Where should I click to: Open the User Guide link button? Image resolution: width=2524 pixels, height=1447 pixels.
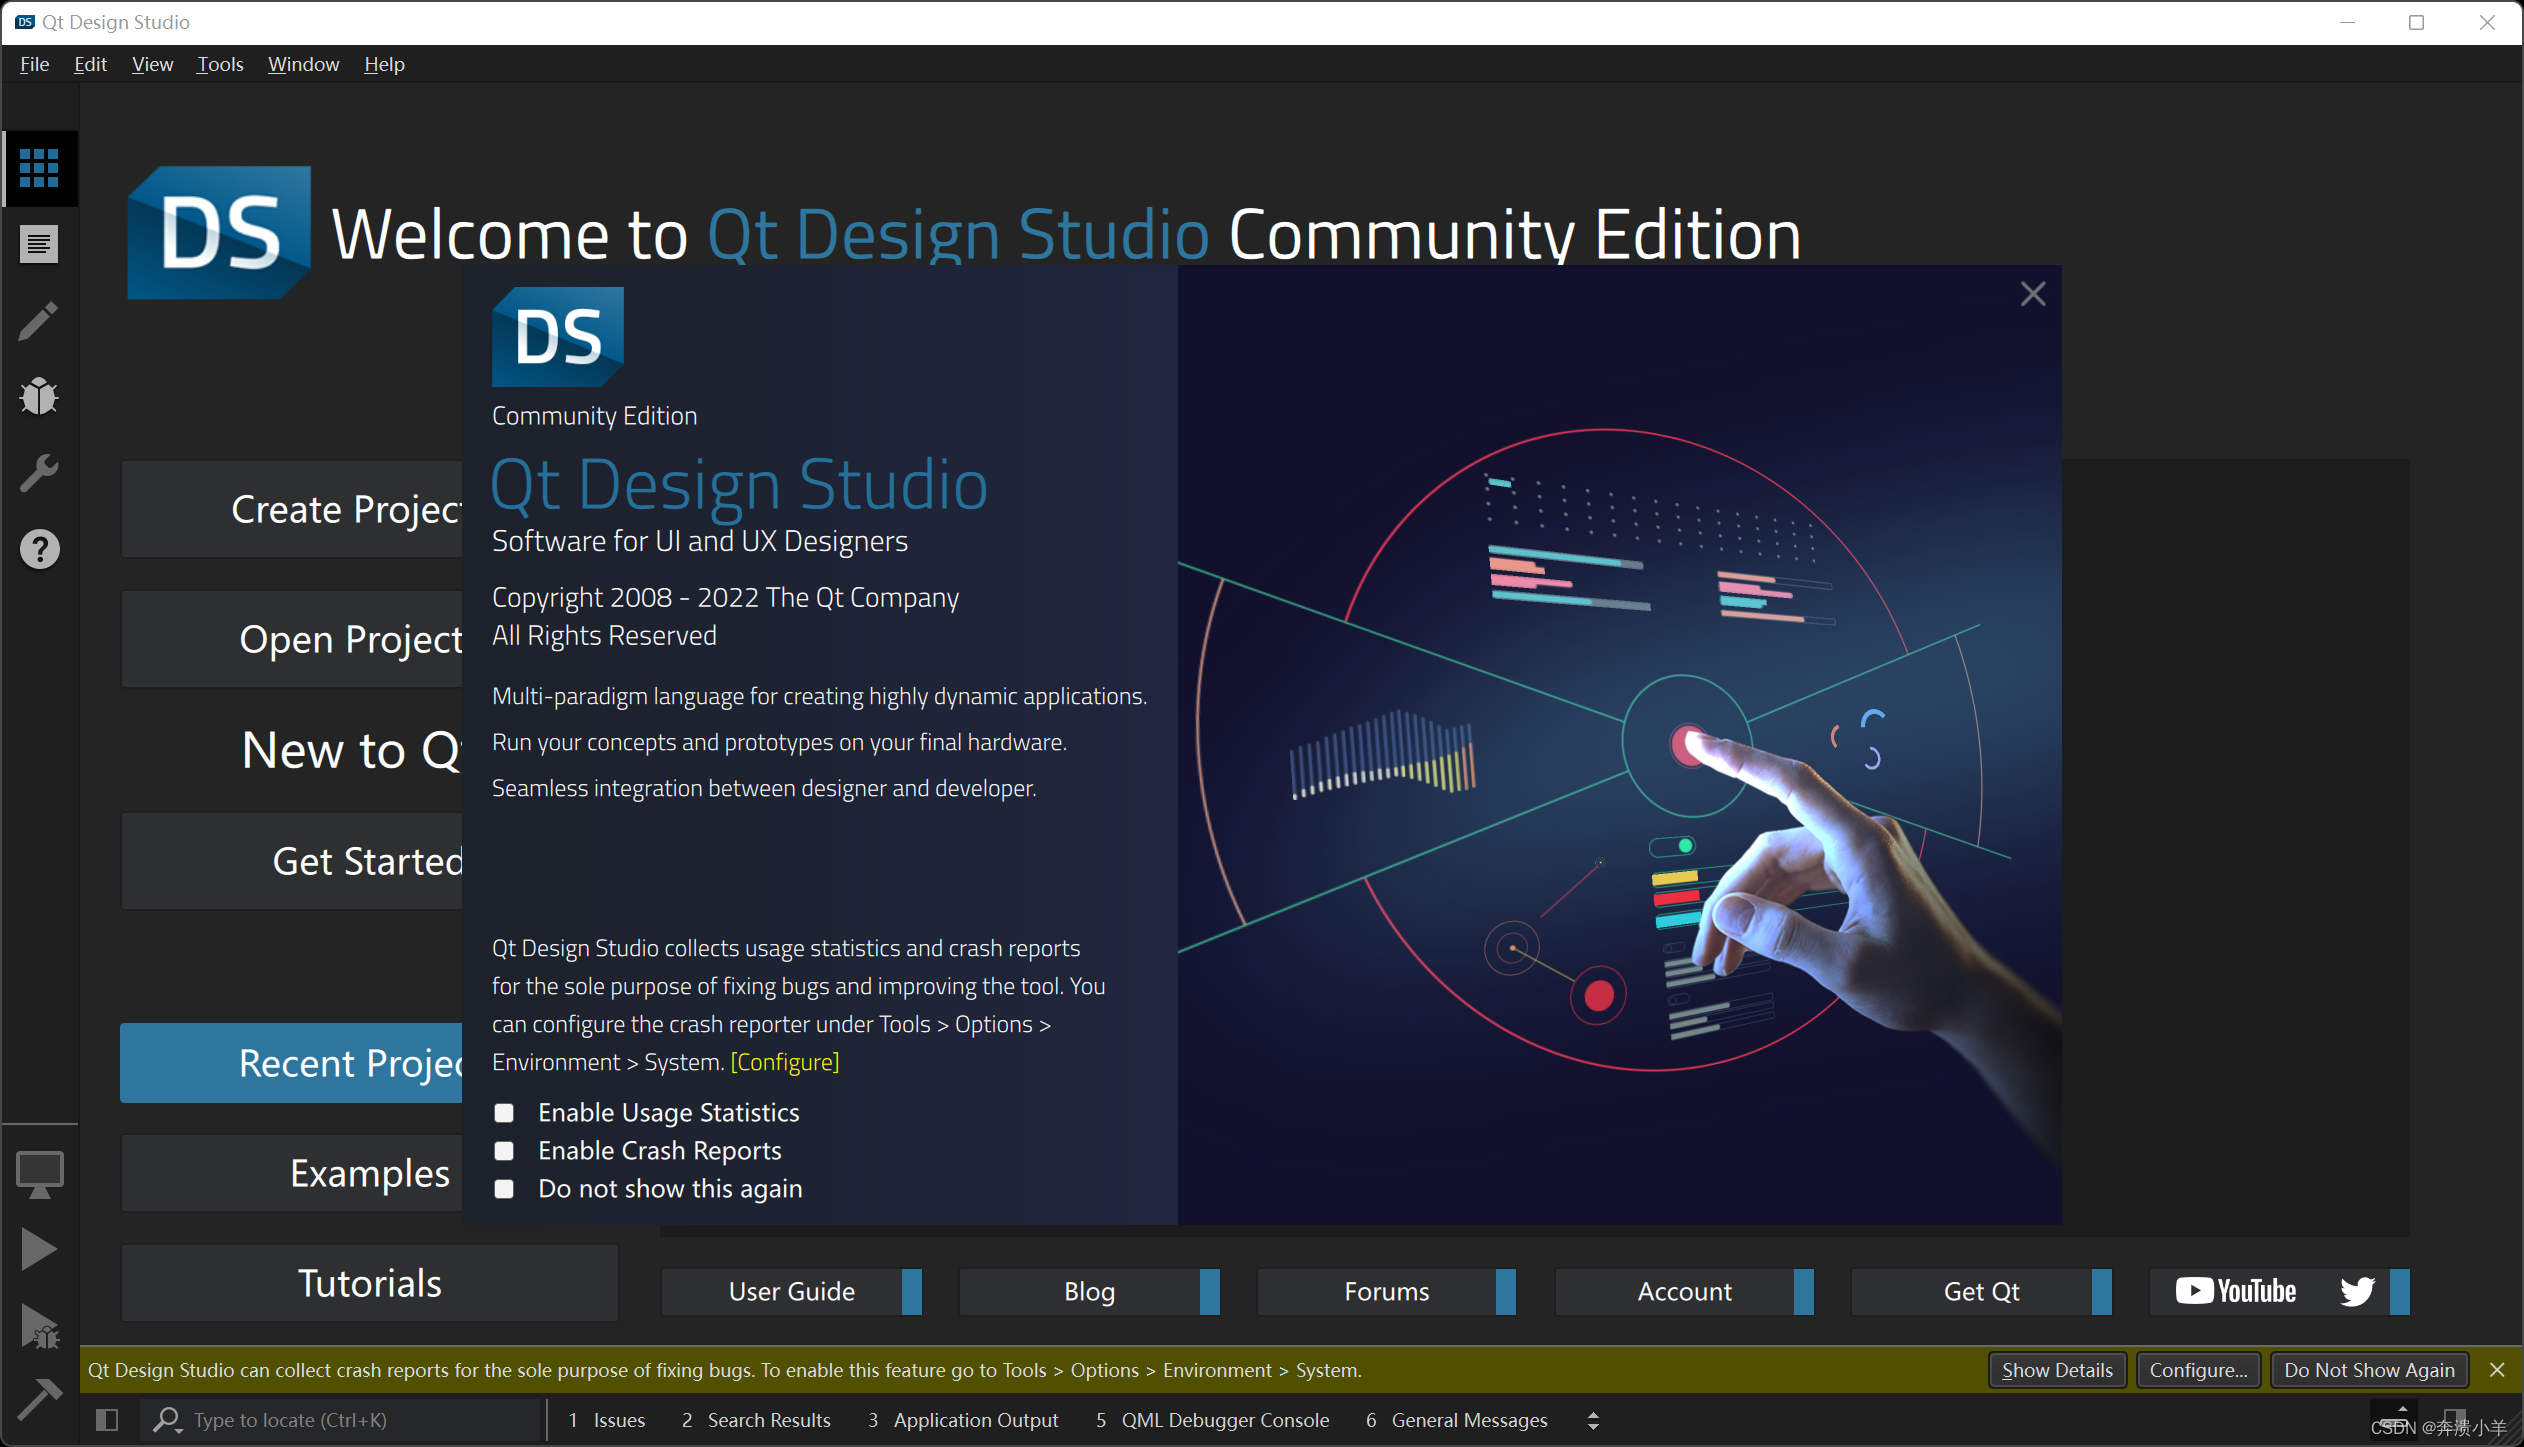pyautogui.click(x=791, y=1291)
